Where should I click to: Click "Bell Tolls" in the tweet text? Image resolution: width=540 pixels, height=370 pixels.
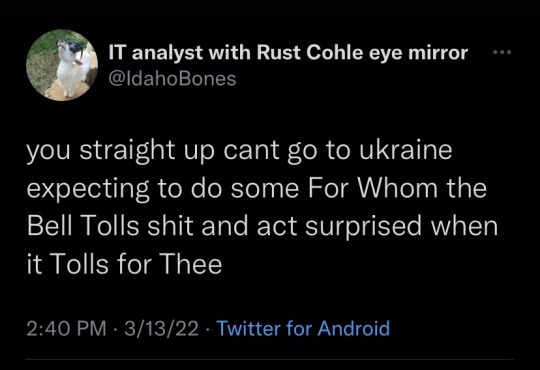(83, 225)
